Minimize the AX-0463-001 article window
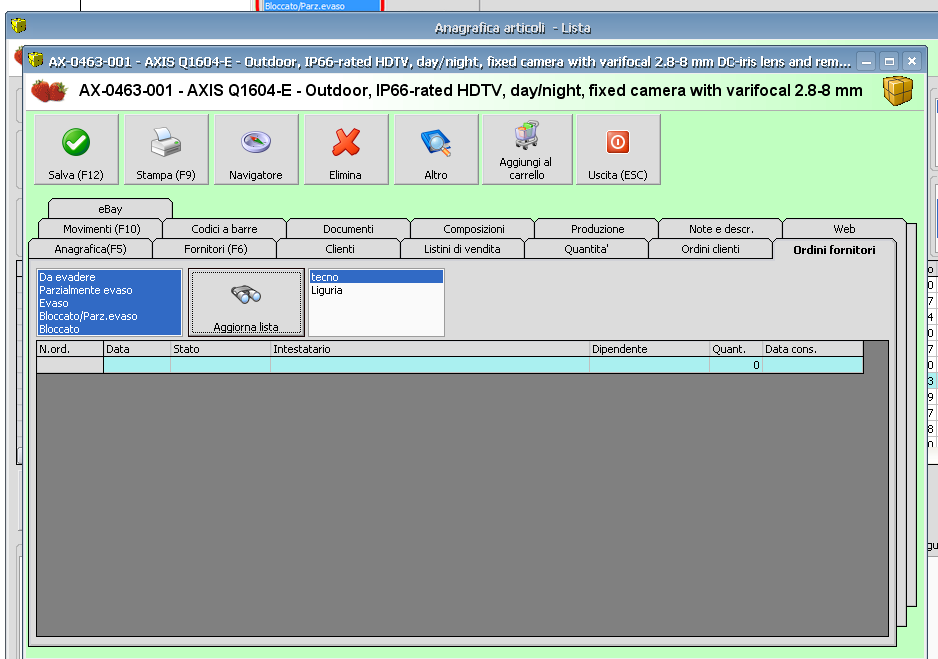 pyautogui.click(x=866, y=61)
